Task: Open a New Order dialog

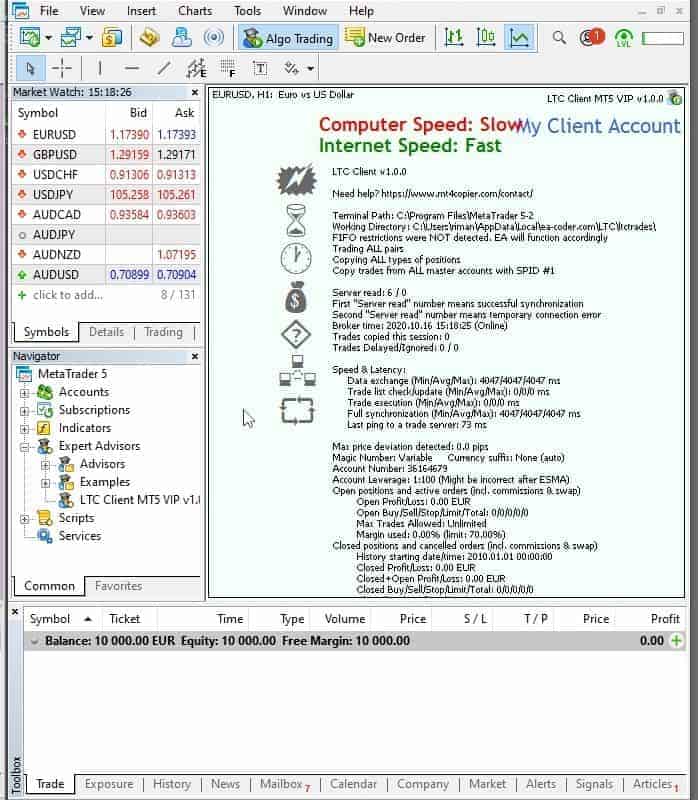Action: coord(385,38)
